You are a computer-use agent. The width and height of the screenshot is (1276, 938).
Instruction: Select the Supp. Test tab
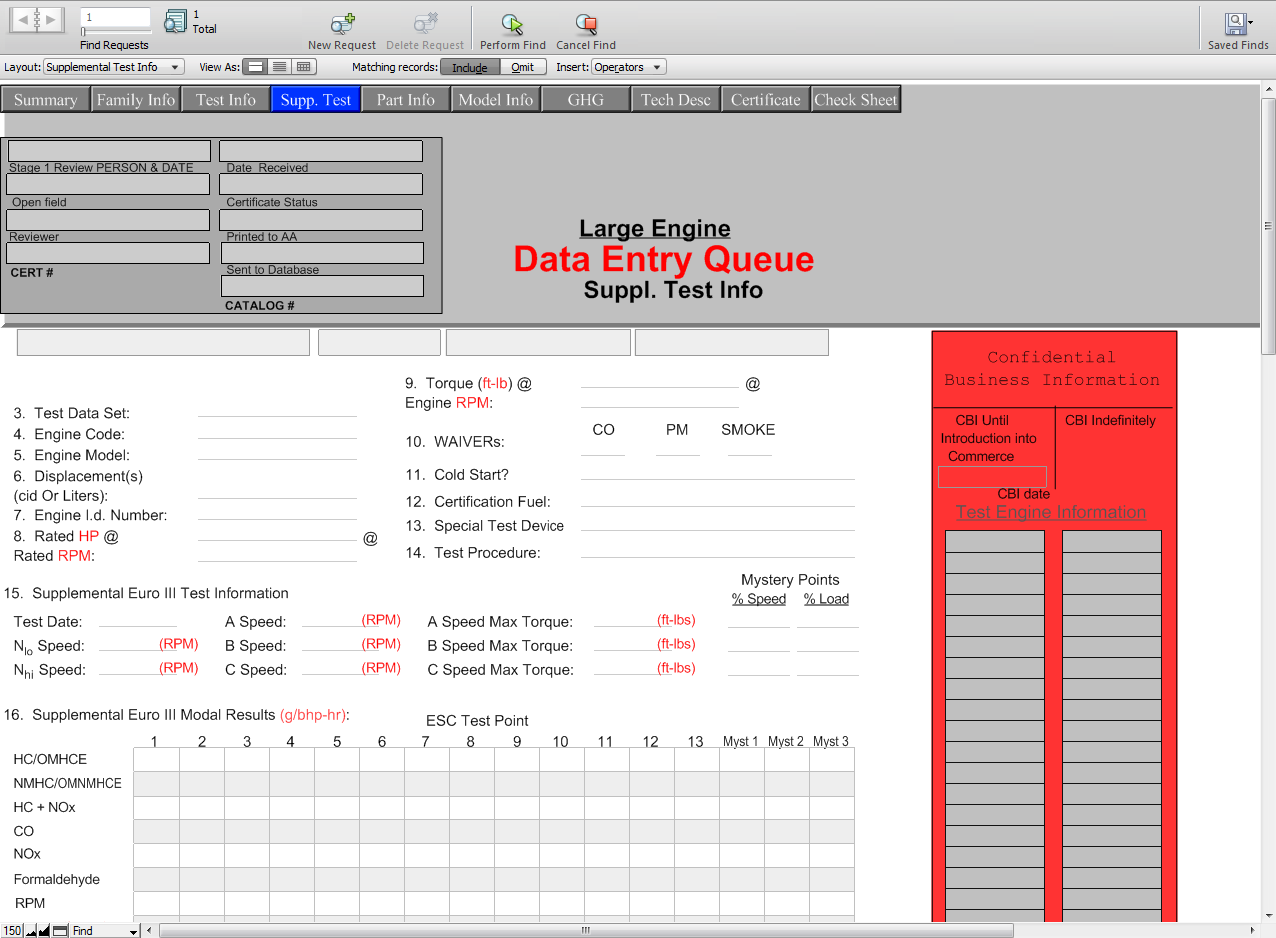tap(316, 100)
